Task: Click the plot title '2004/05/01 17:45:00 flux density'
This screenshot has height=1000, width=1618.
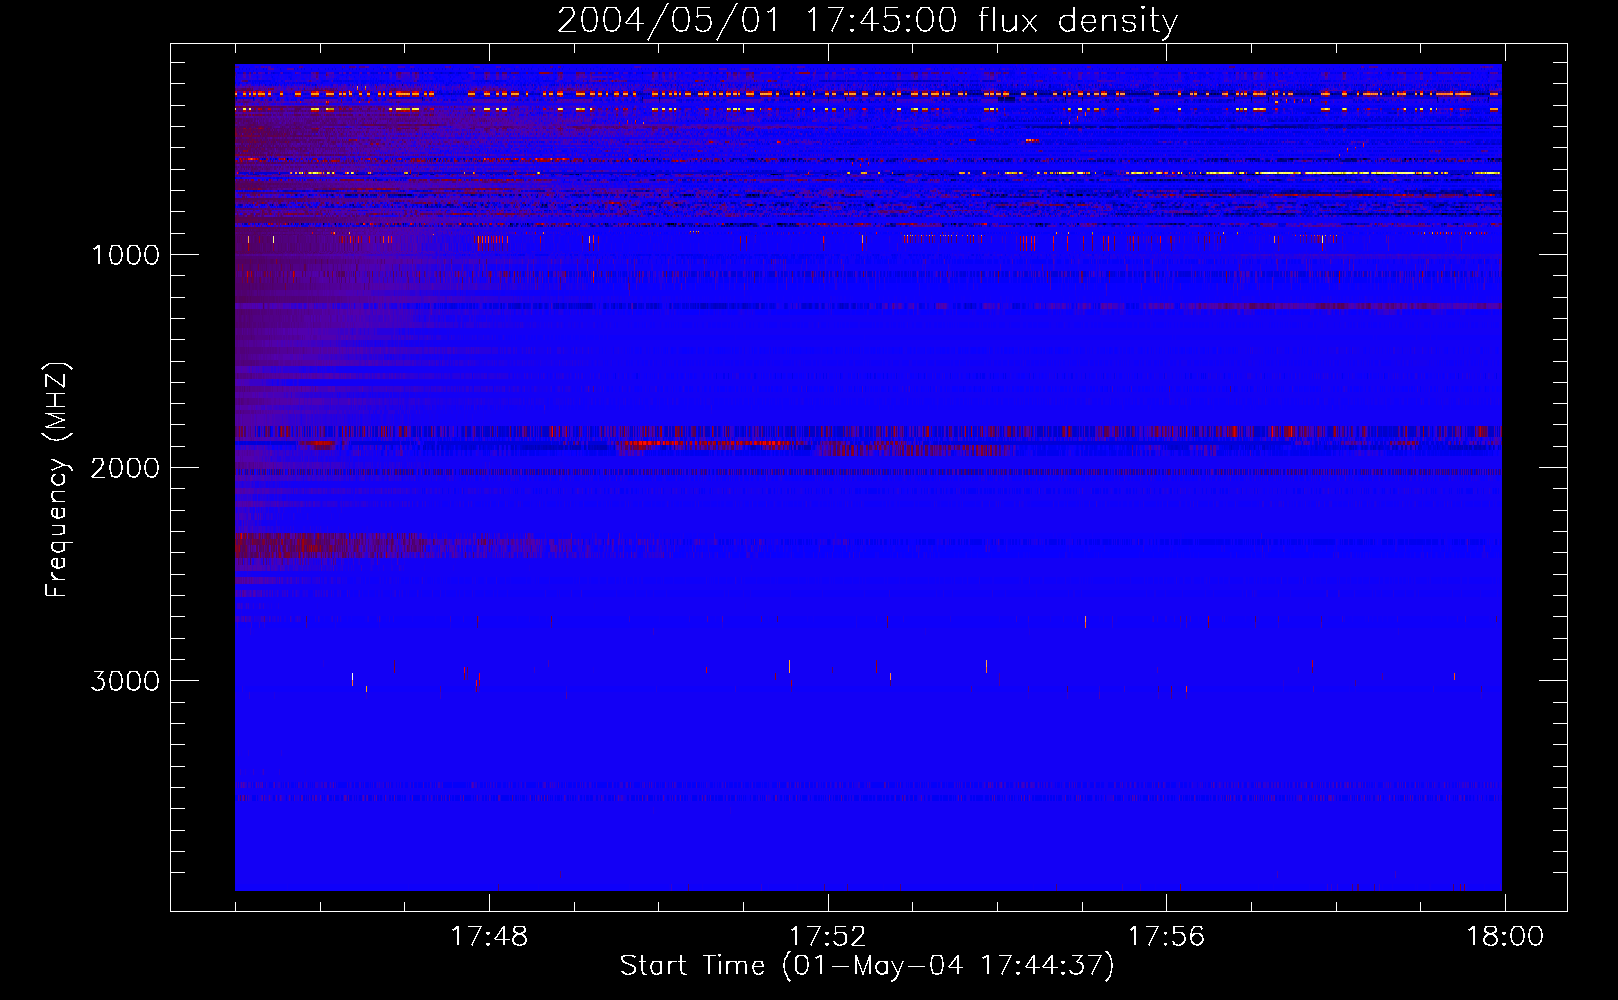Action: (867, 21)
